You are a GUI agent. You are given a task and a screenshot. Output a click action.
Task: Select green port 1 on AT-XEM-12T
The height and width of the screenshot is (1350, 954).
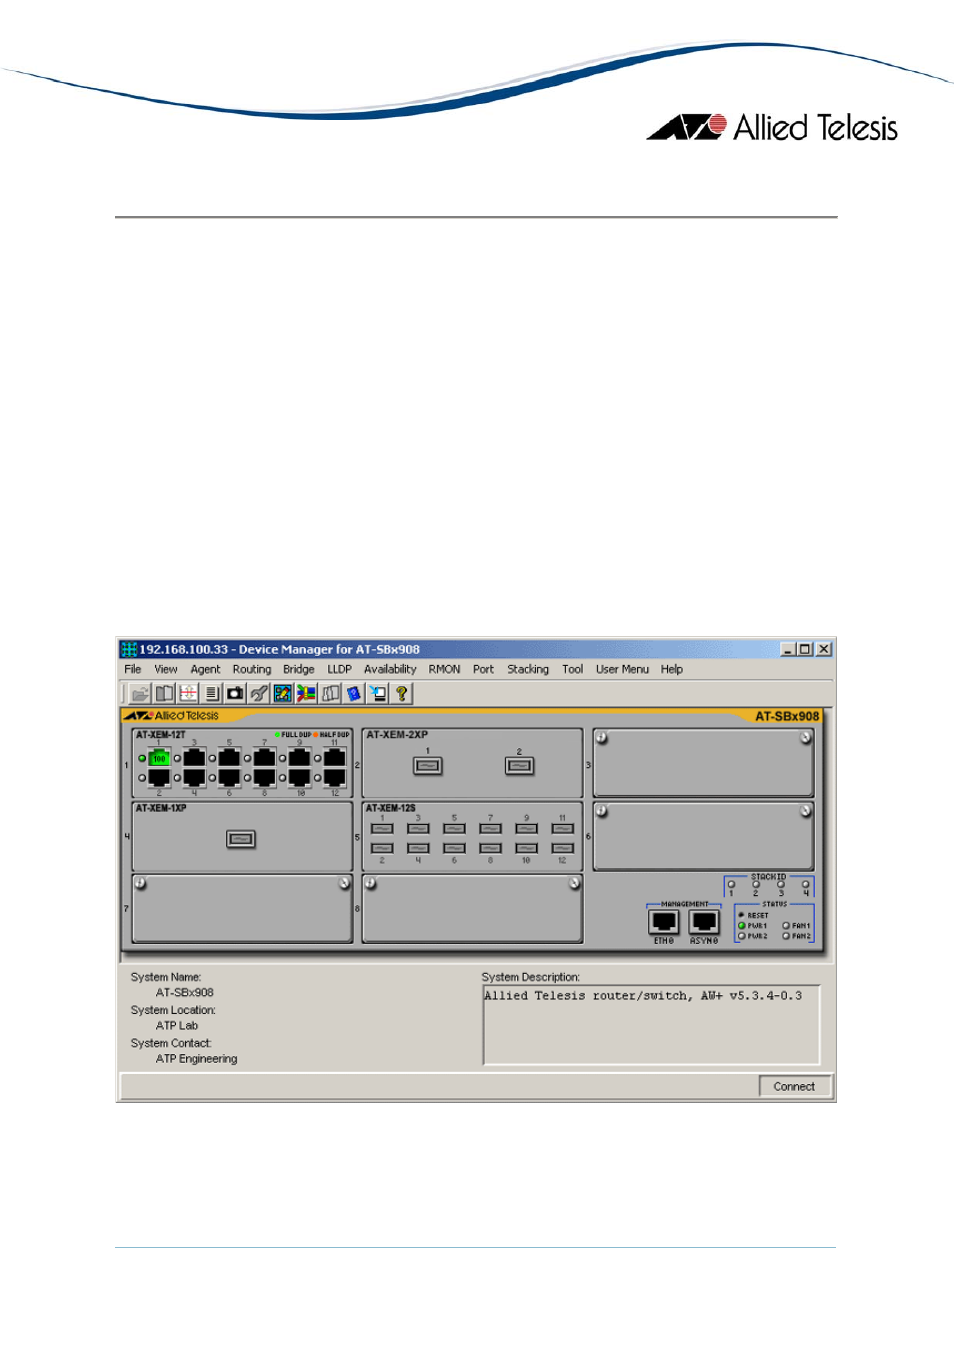[159, 758]
